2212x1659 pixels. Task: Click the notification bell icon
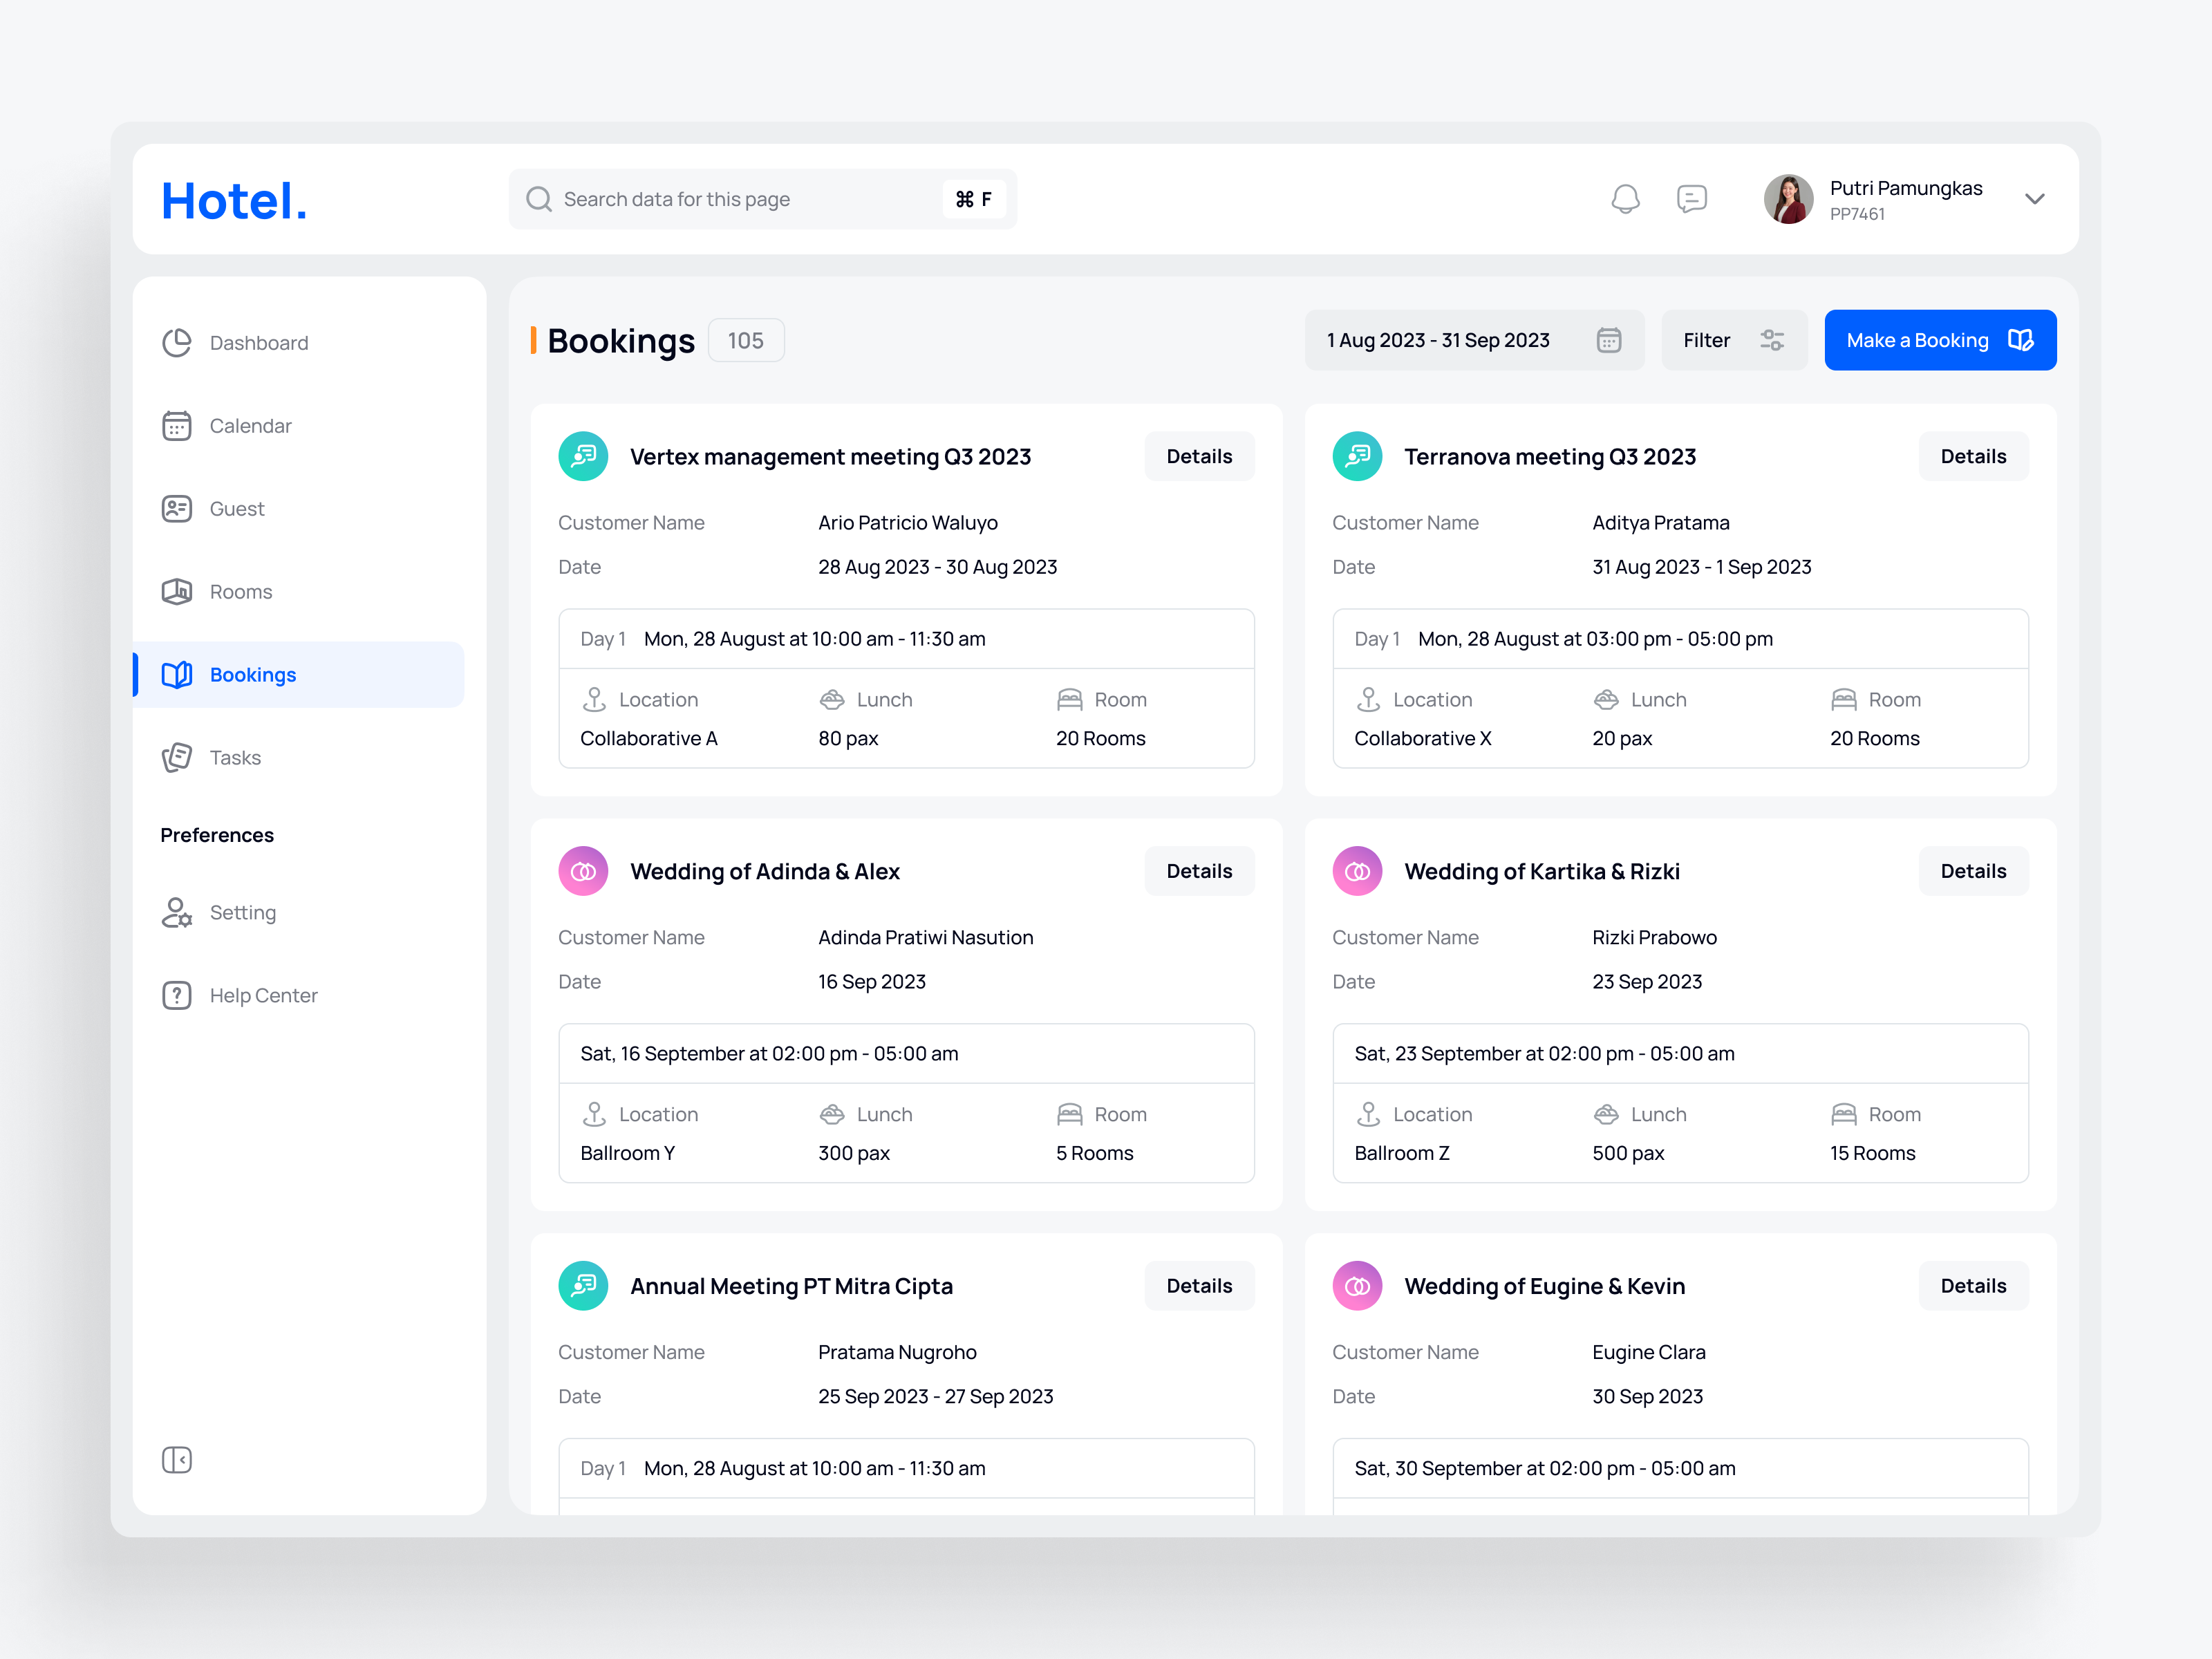click(x=1625, y=198)
